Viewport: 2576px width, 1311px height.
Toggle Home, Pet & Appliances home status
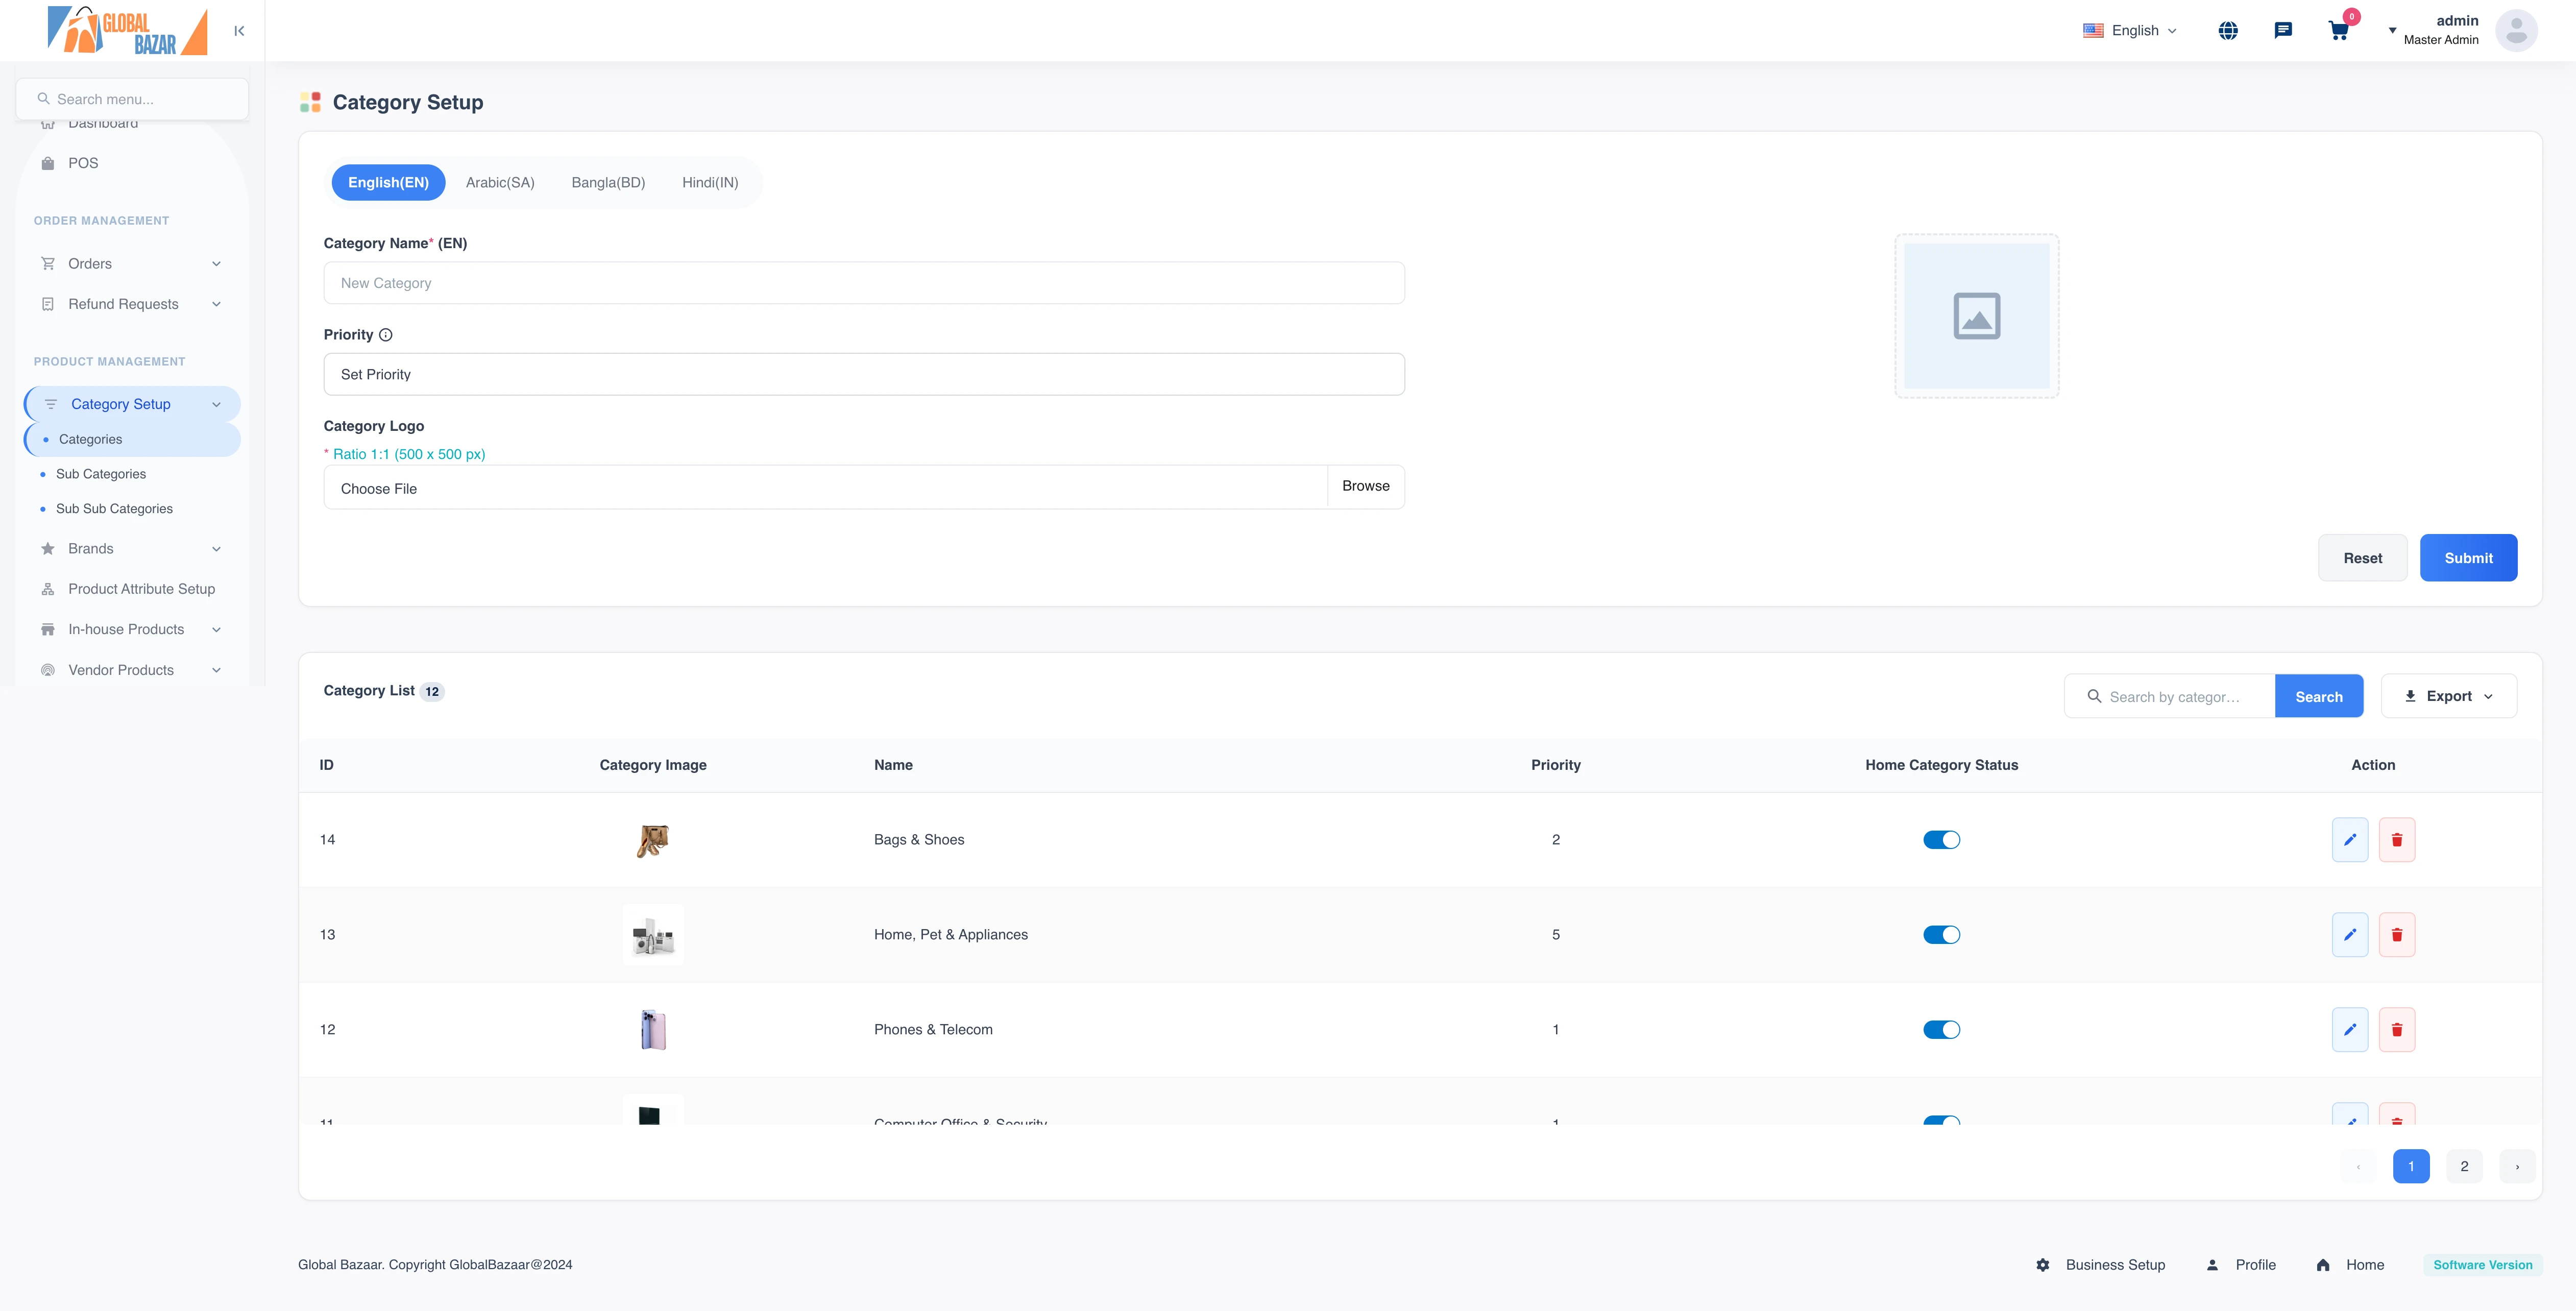(1941, 935)
